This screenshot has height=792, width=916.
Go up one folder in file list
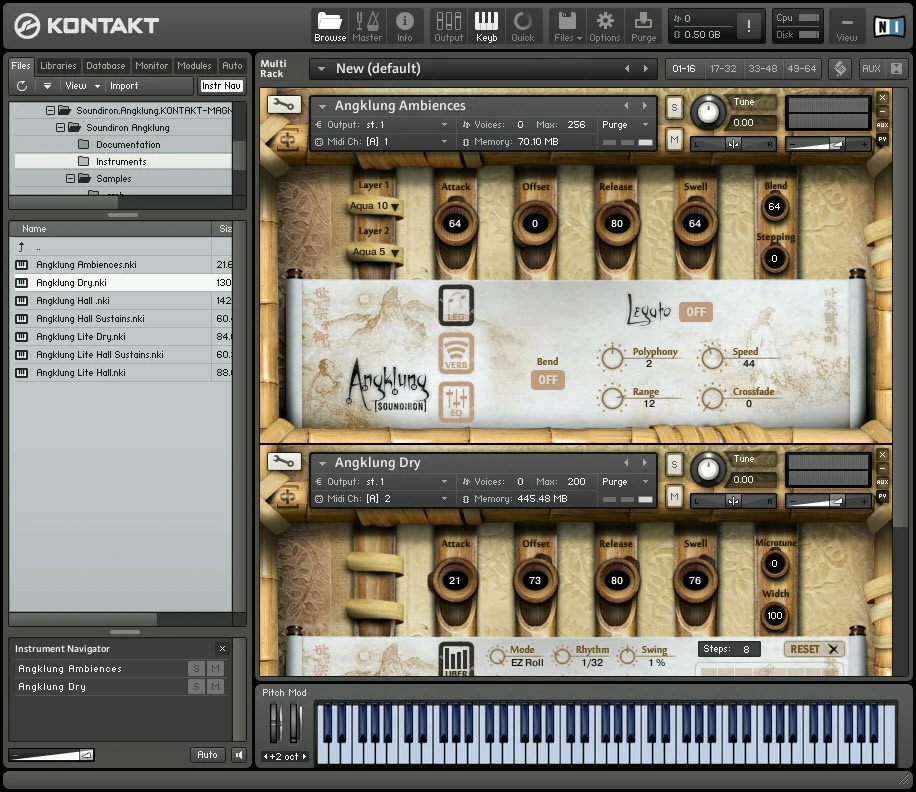click(x=22, y=246)
